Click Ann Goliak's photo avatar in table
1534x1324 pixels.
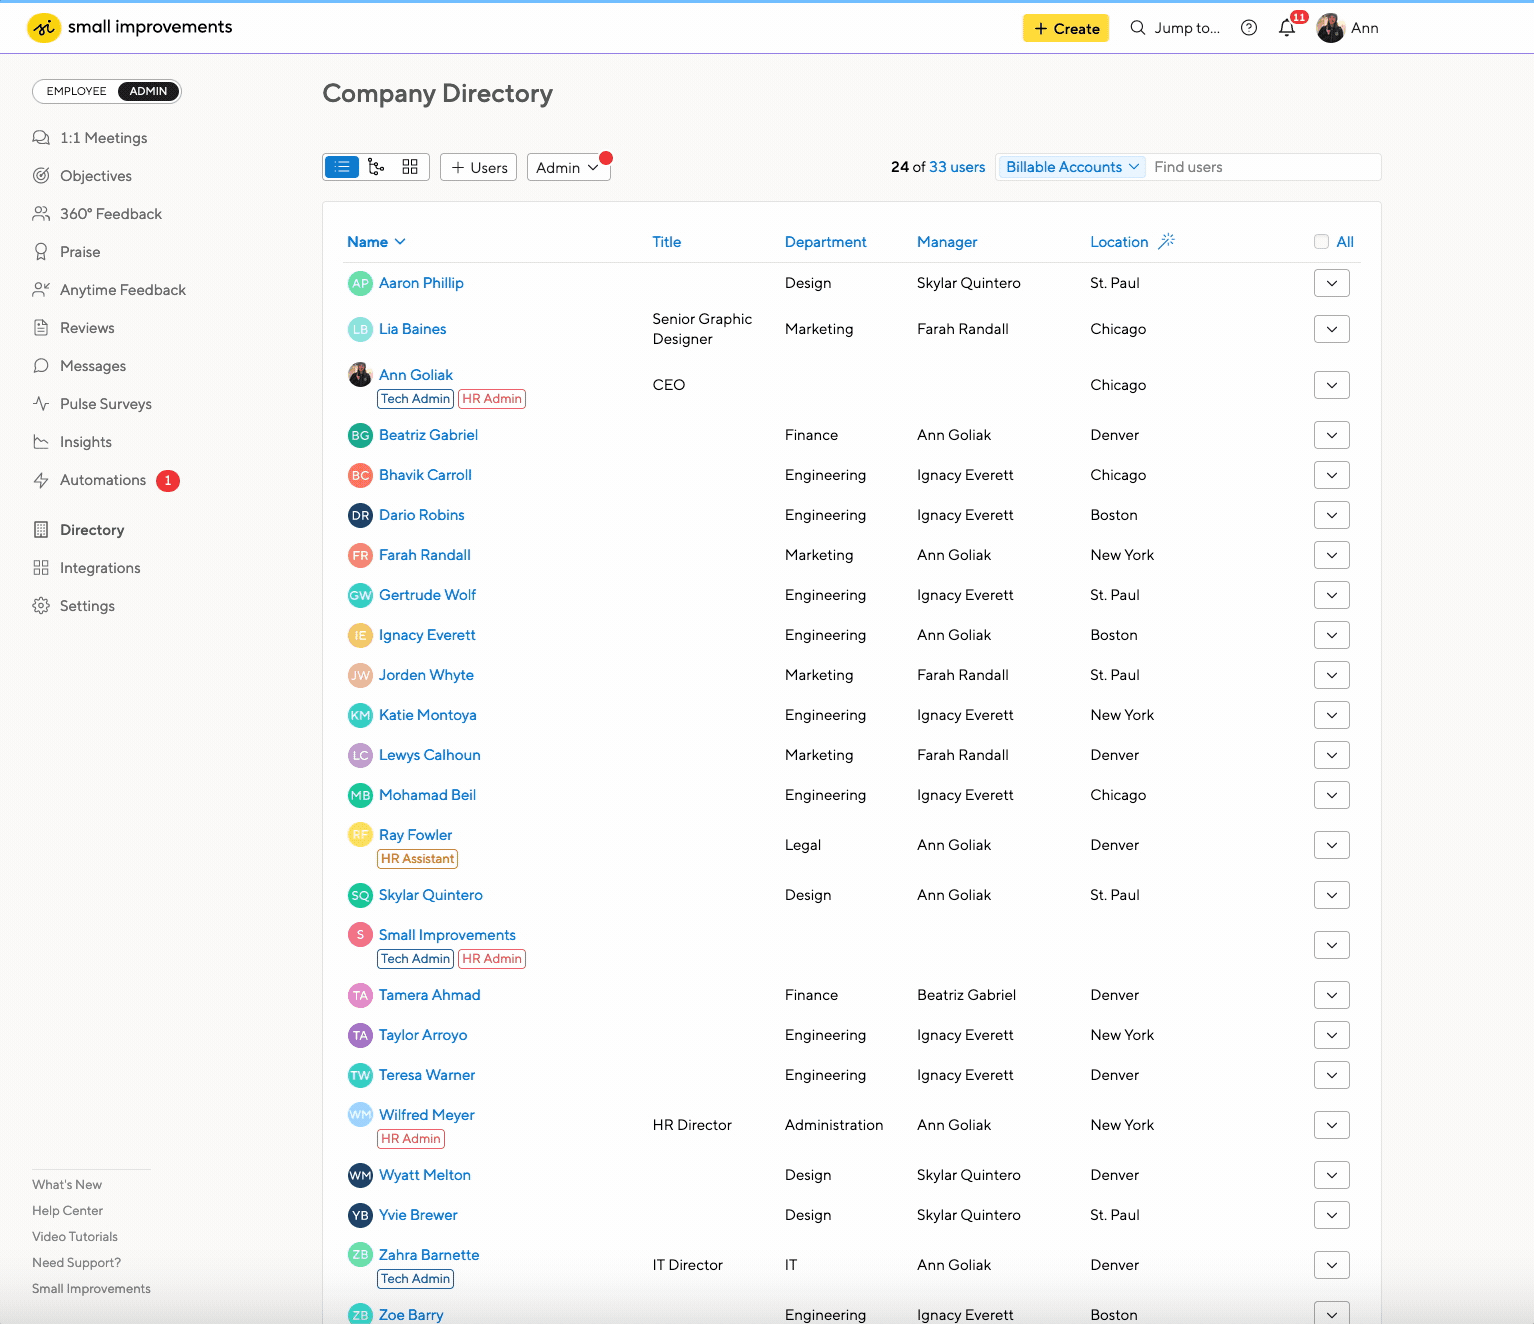360,375
